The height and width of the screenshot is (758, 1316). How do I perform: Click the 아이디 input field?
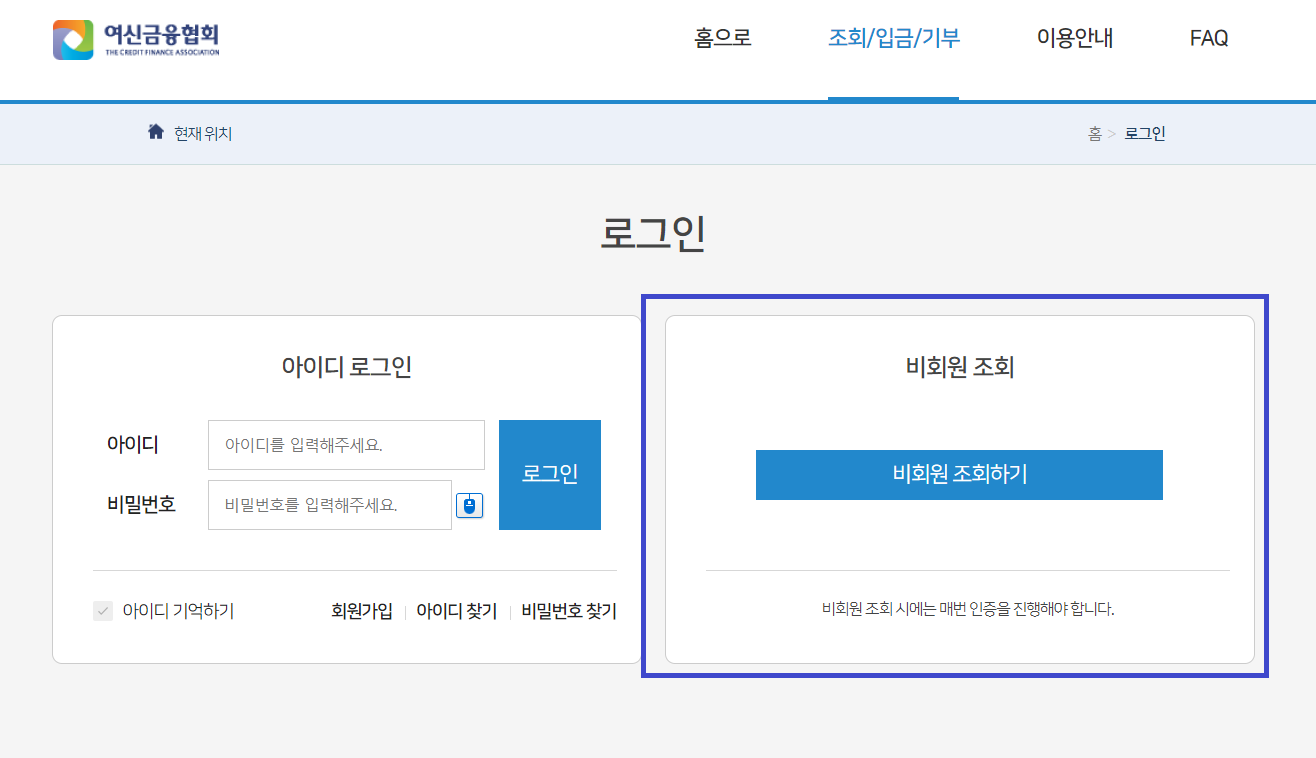(x=345, y=444)
